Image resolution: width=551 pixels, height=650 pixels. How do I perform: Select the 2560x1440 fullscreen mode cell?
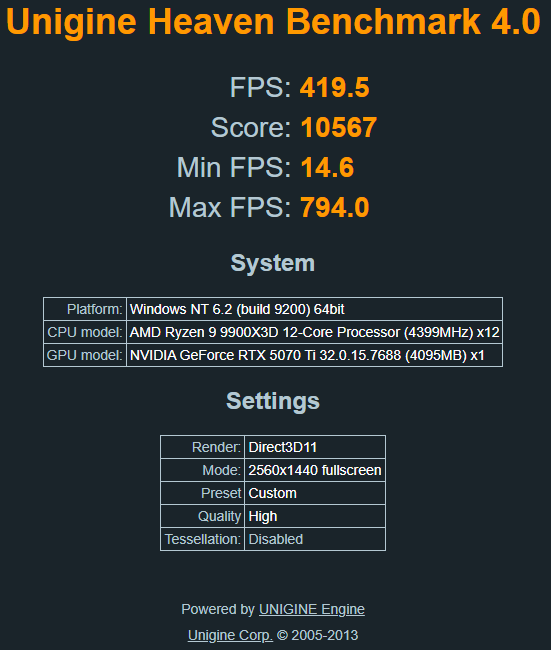(315, 471)
